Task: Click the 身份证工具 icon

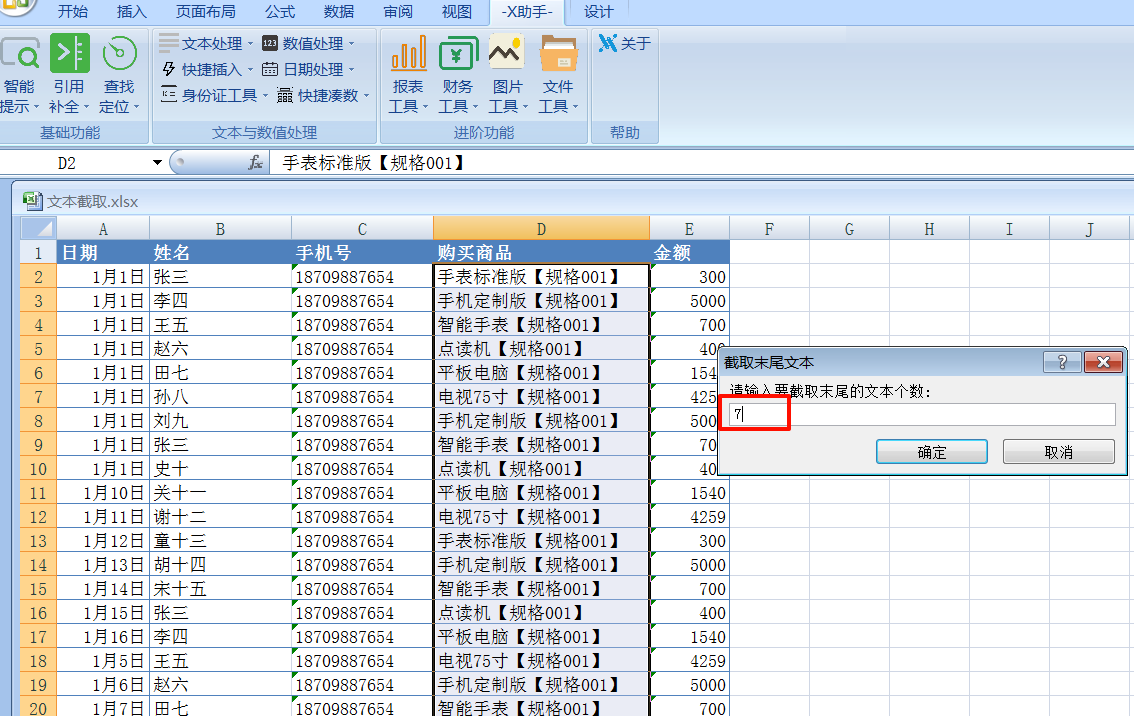Action: coord(169,94)
